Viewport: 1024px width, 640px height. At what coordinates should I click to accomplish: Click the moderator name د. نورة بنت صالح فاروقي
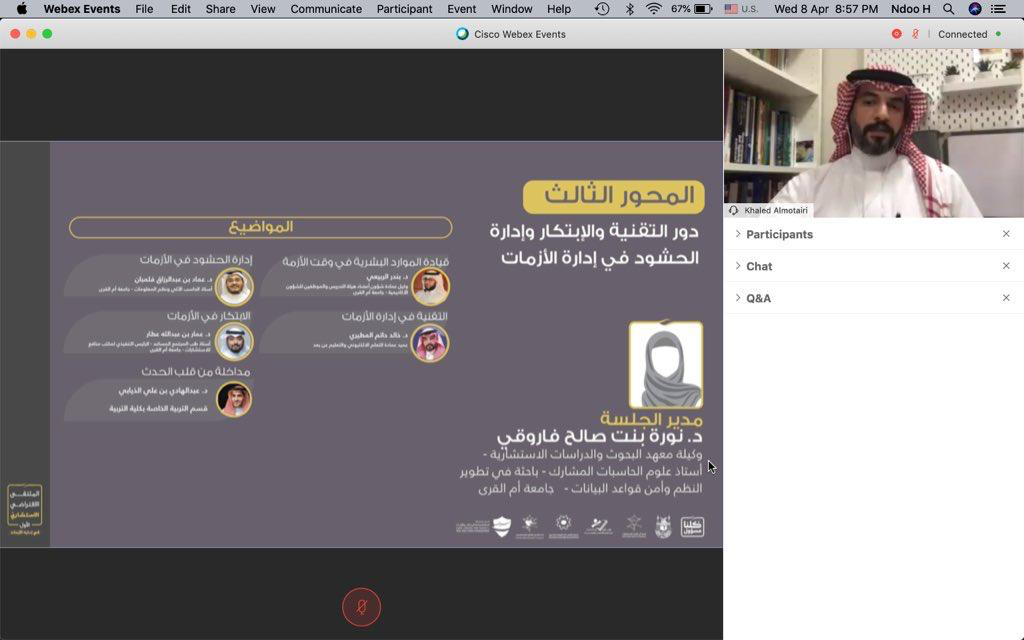(600, 436)
